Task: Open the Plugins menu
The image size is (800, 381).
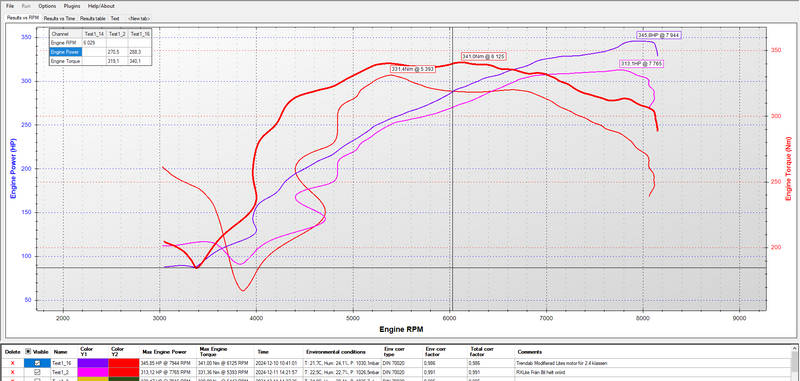Action: pos(72,6)
